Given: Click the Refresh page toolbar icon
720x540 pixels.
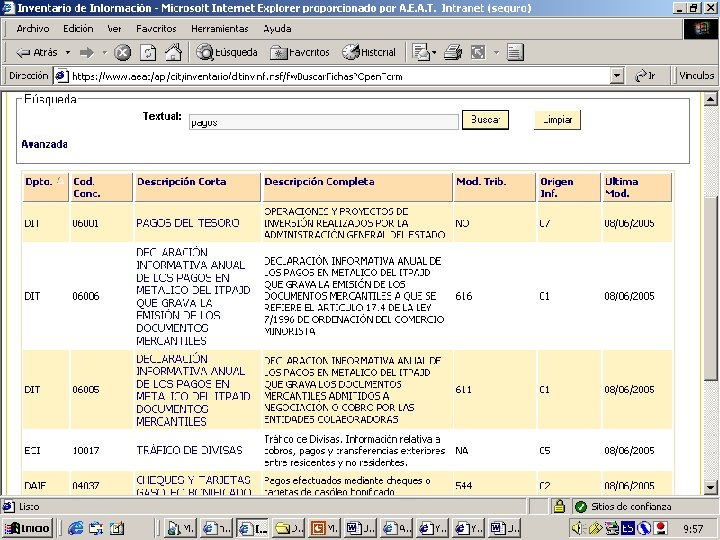Looking at the screenshot, I should tap(148, 52).
